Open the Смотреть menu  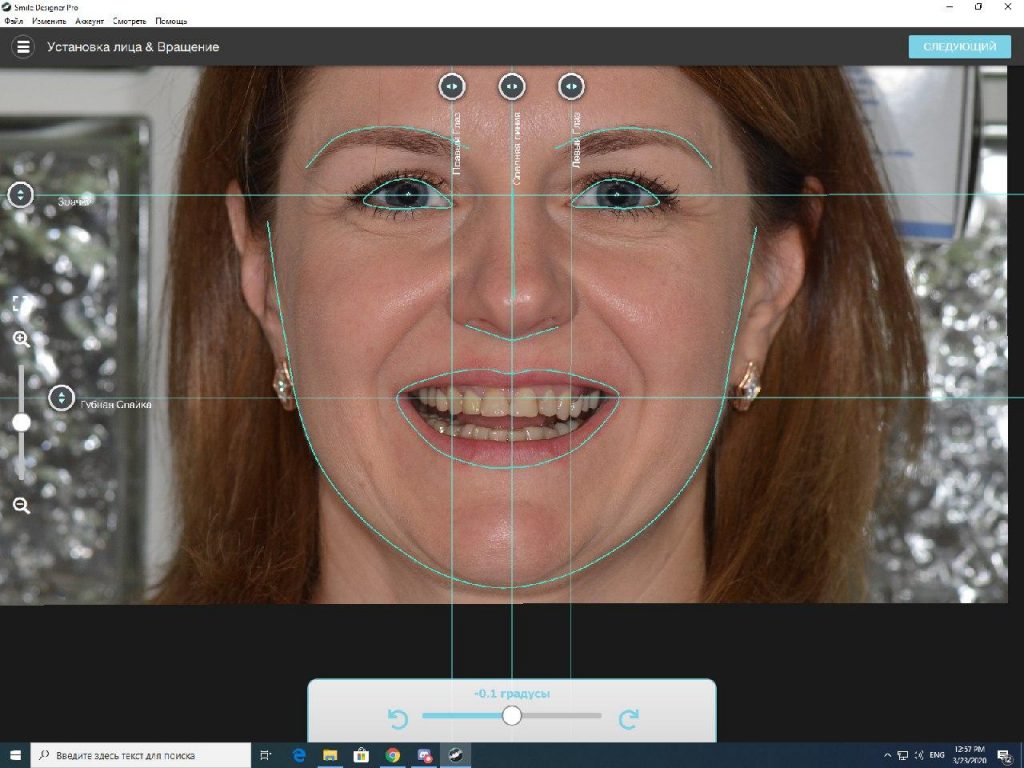(x=130, y=21)
